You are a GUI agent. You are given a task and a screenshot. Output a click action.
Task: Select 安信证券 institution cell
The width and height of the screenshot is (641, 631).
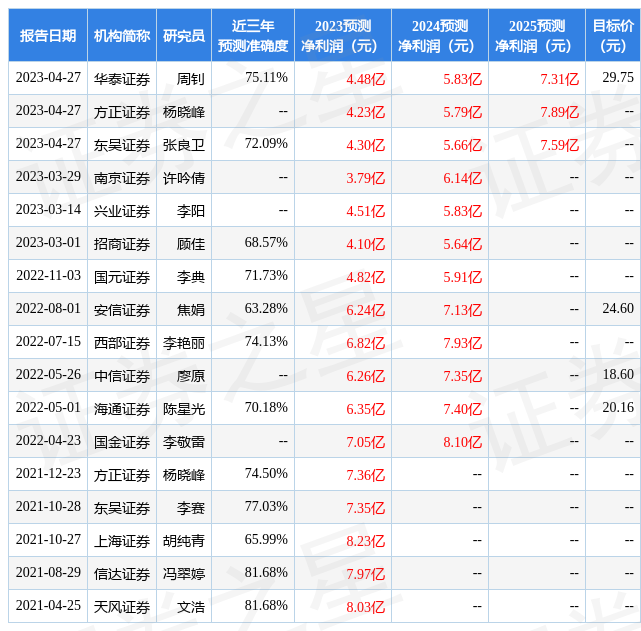point(122,309)
